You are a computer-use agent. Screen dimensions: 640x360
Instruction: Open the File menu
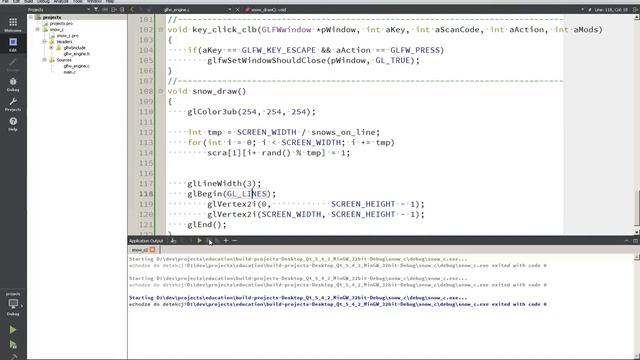coord(5,1)
